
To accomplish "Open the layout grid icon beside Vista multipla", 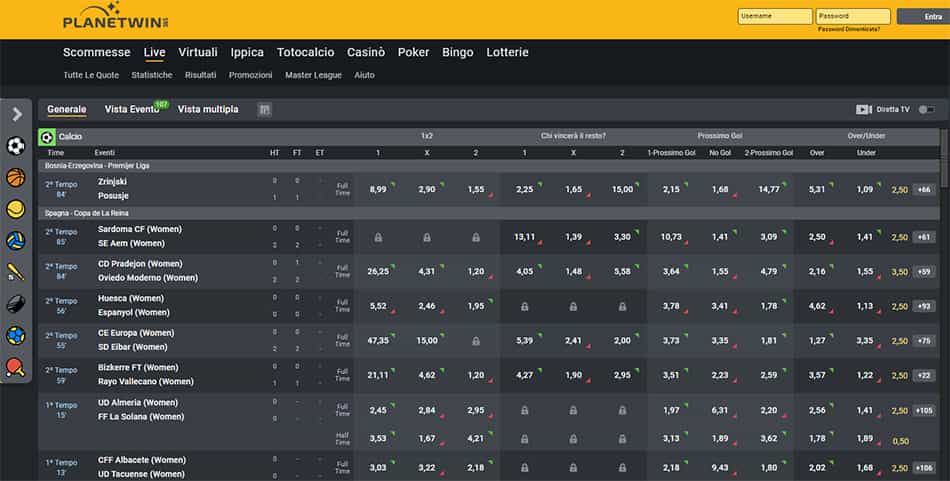I will [265, 110].
